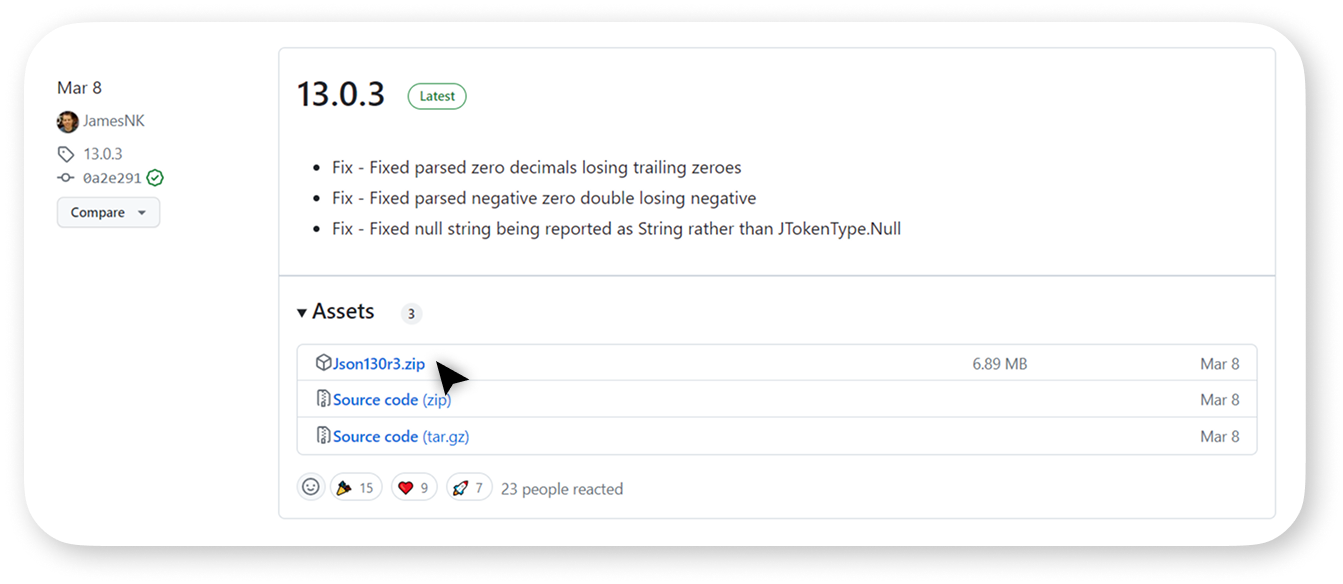Click the green verified checkmark icon
The image size is (1343, 584).
click(x=155, y=178)
